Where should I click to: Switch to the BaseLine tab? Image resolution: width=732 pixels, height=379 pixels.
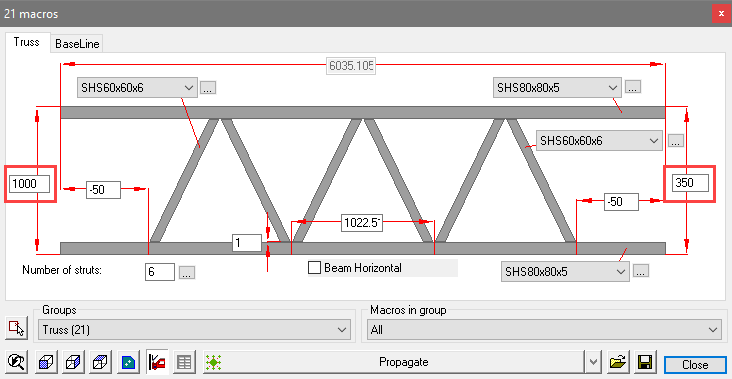coord(77,44)
